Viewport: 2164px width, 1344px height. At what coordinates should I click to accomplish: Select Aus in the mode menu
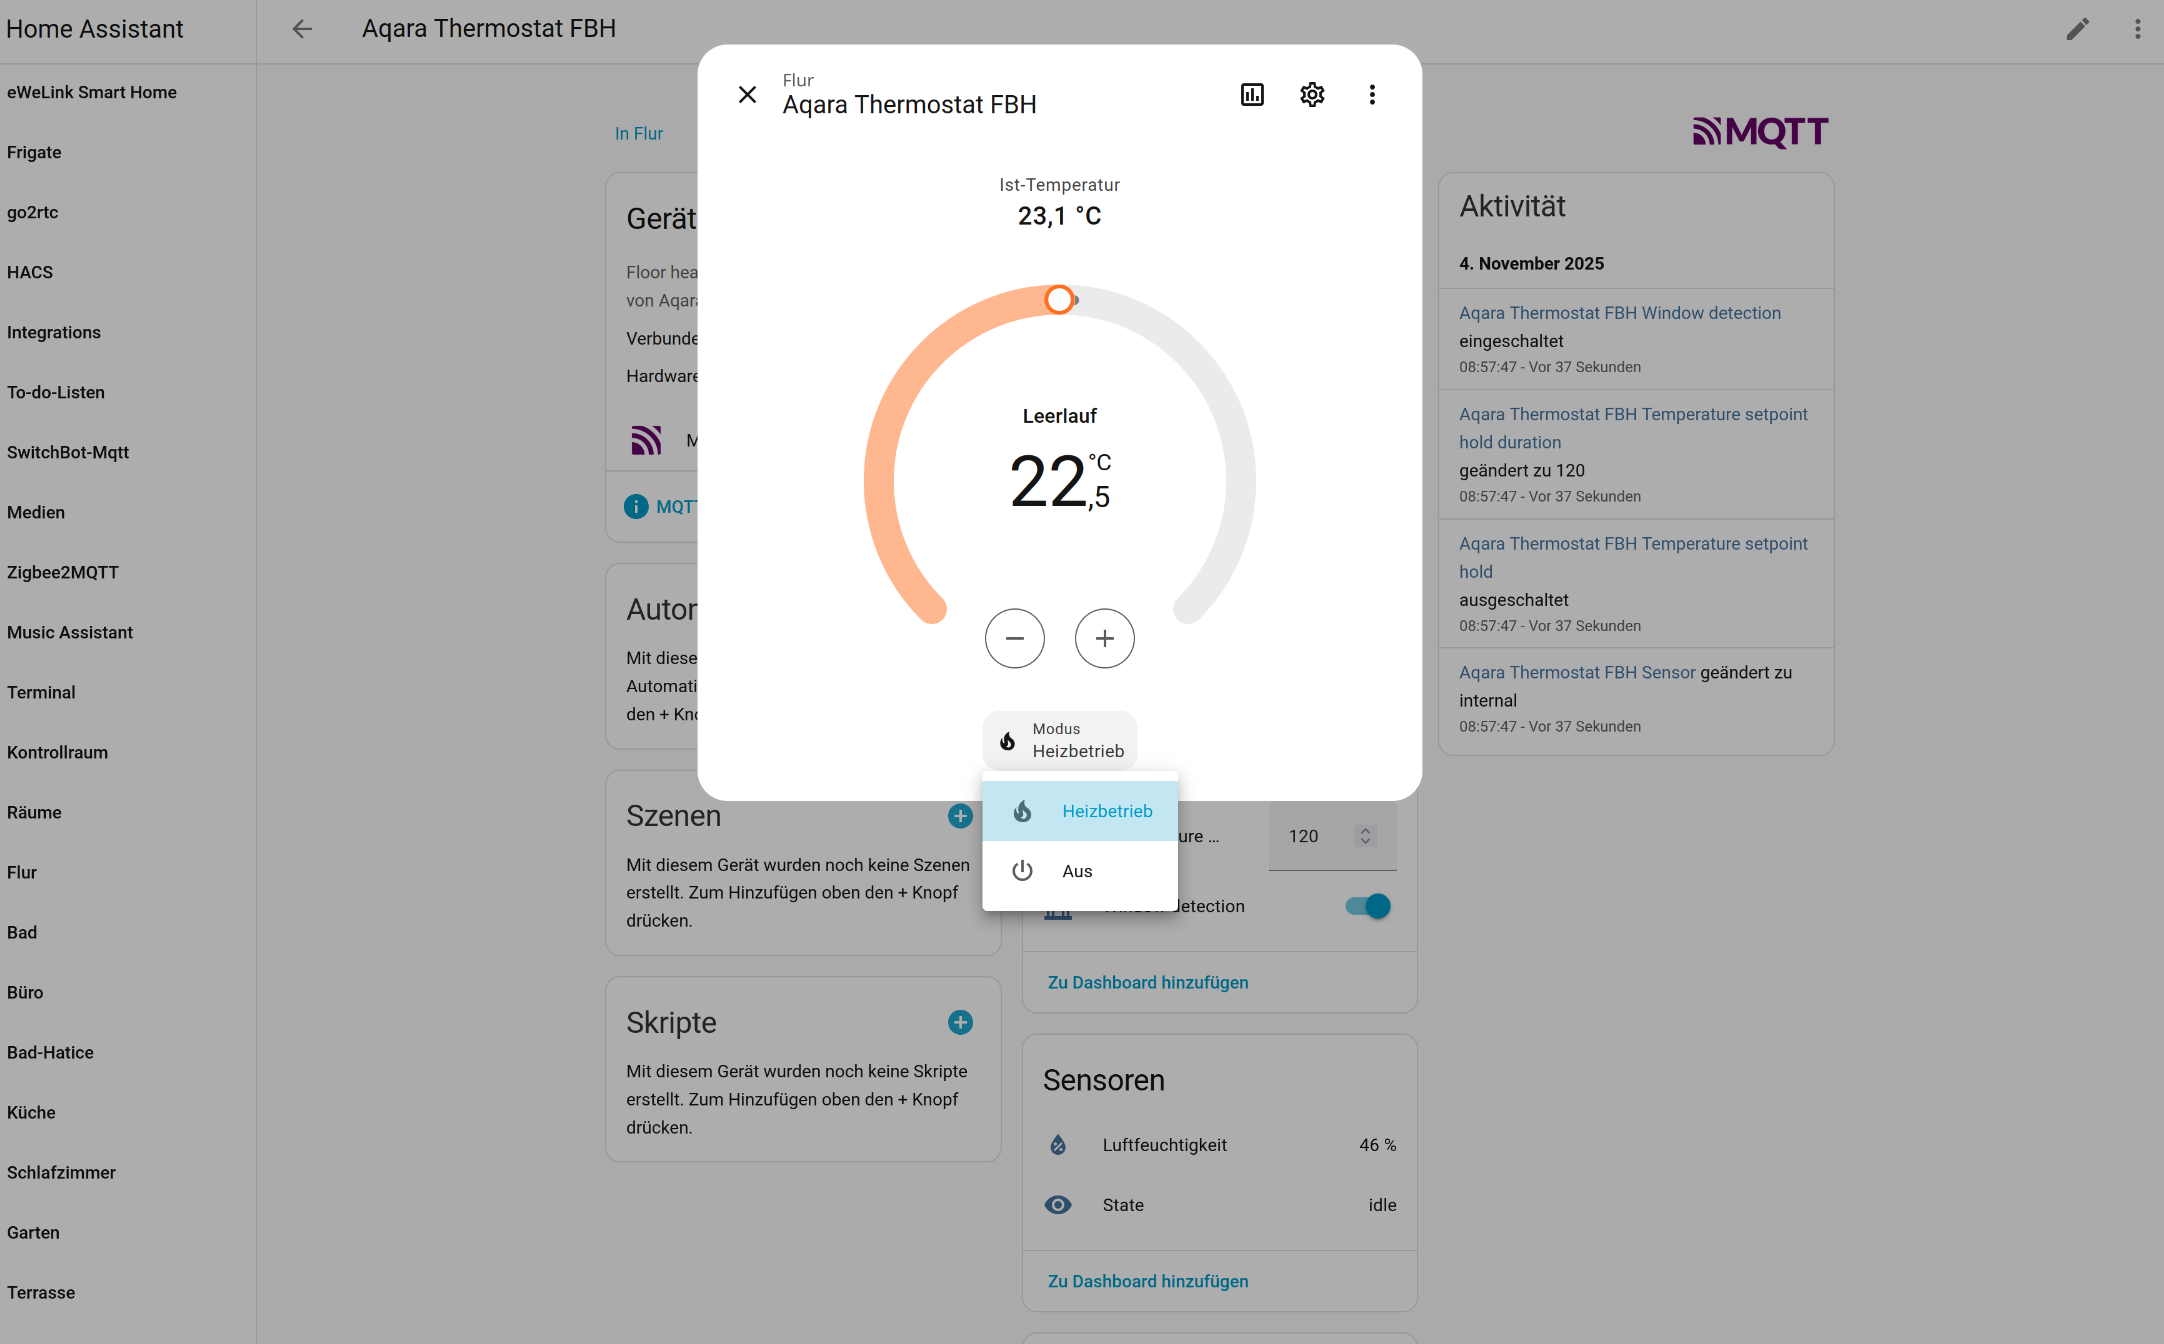[x=1078, y=871]
